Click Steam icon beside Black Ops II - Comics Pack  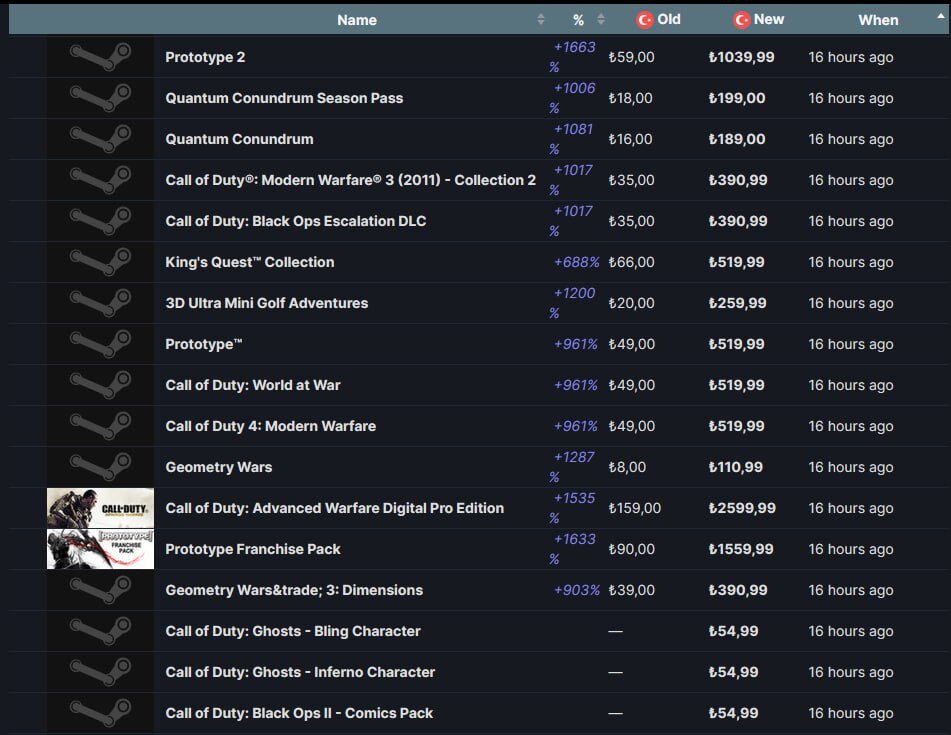pos(100,713)
